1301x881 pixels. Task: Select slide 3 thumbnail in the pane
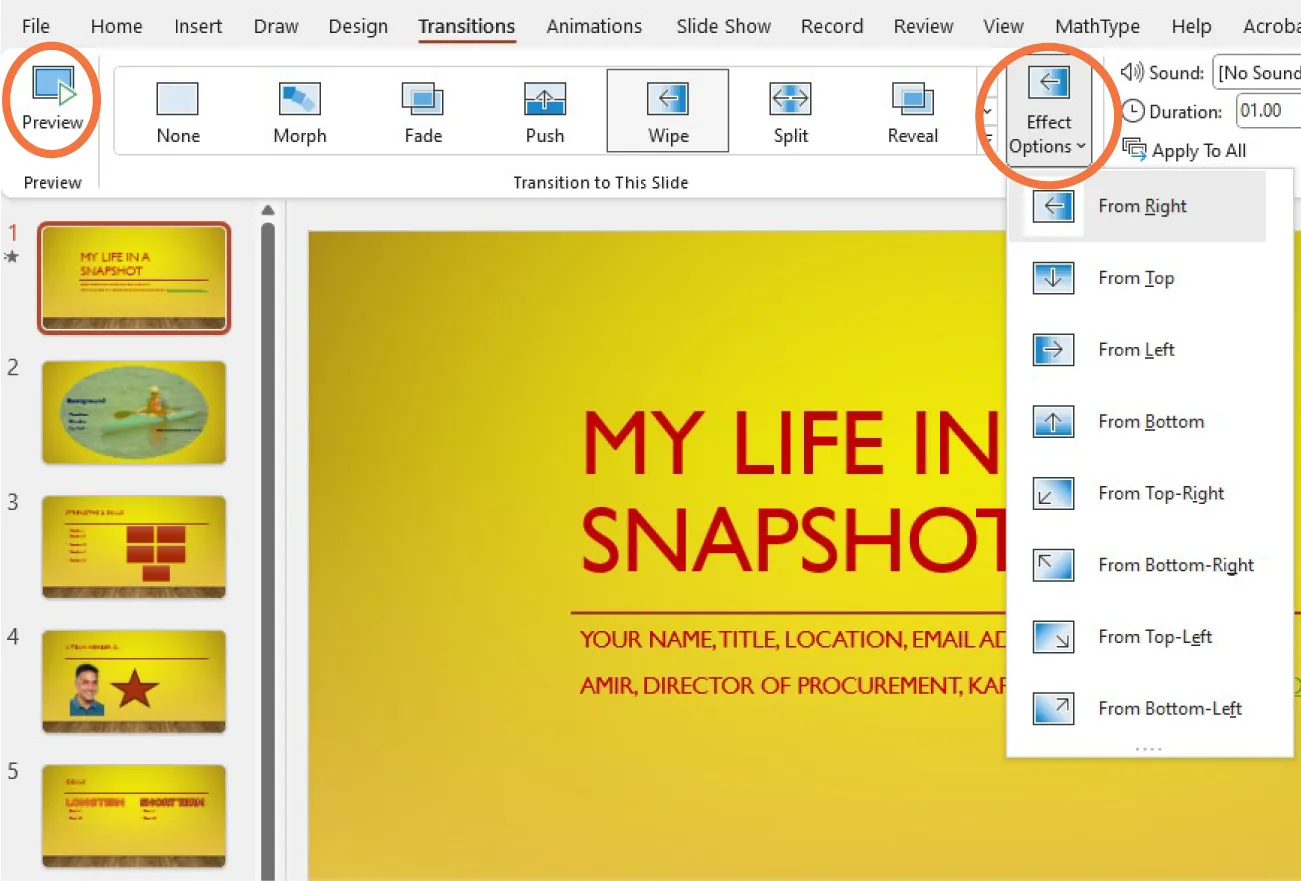(x=134, y=546)
